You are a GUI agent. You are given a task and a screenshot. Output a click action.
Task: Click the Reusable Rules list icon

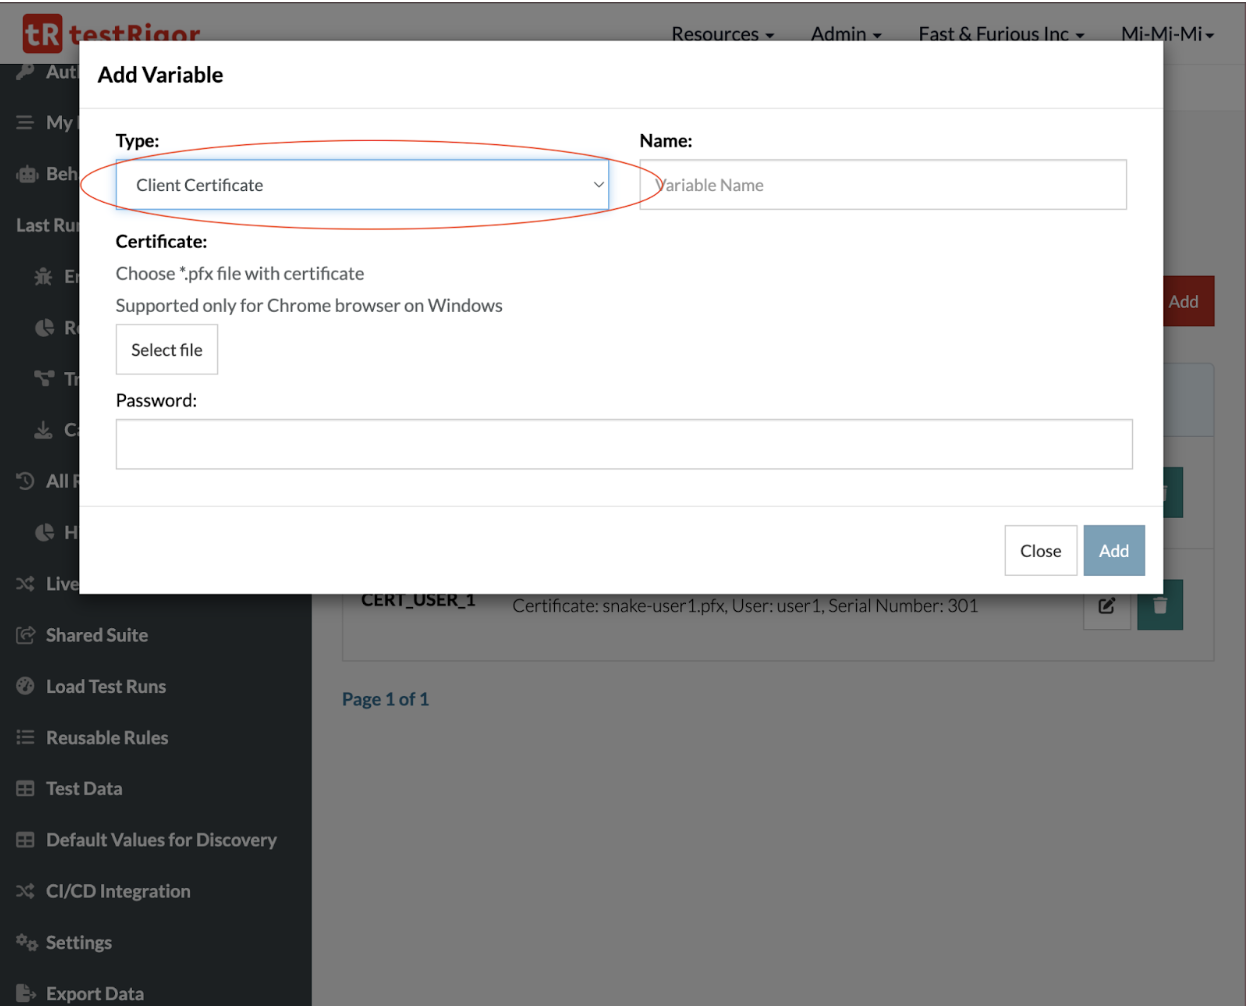(25, 737)
